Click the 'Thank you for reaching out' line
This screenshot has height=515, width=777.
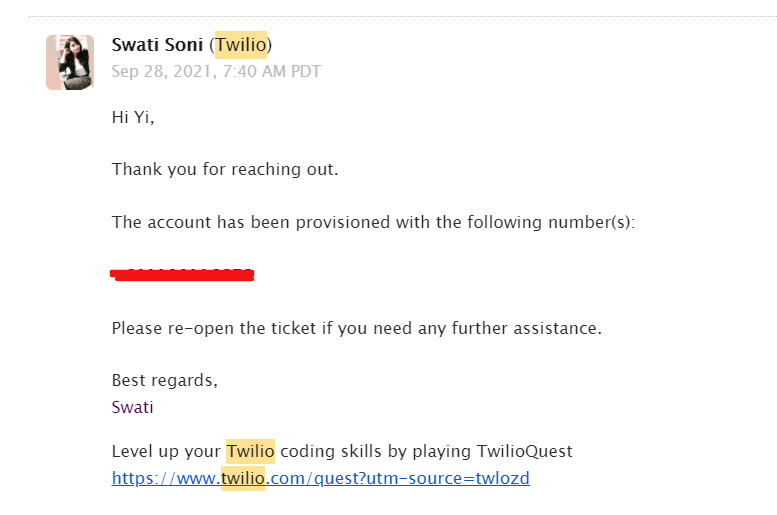225,169
